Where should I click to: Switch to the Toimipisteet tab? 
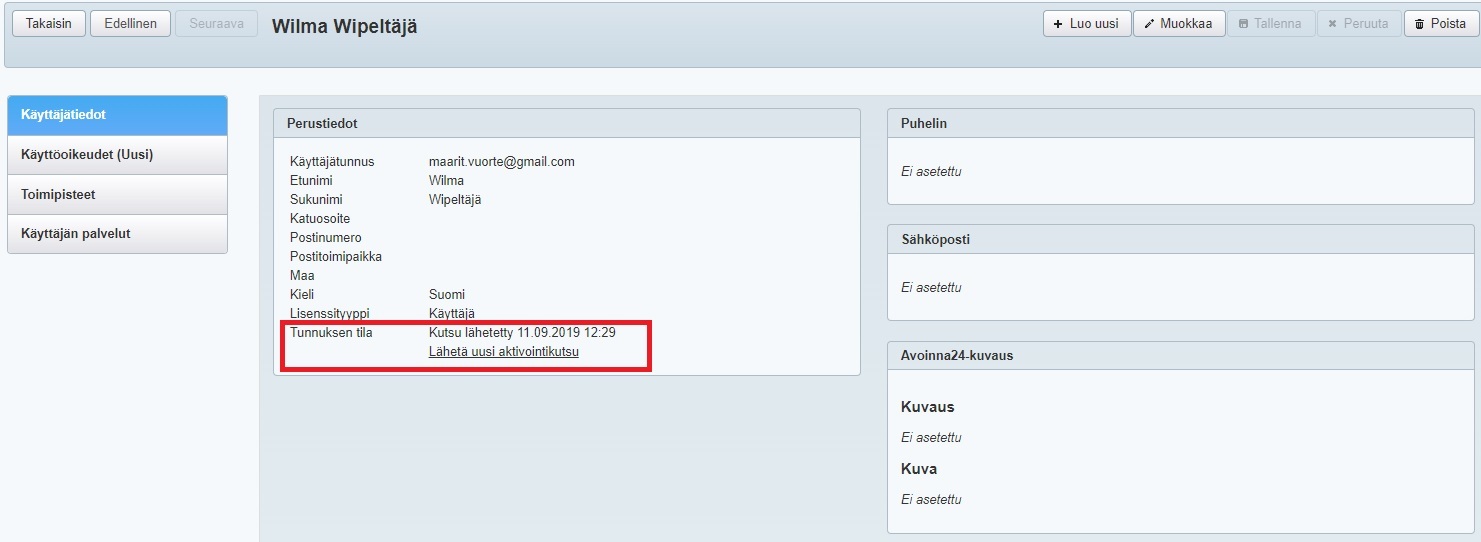point(117,194)
